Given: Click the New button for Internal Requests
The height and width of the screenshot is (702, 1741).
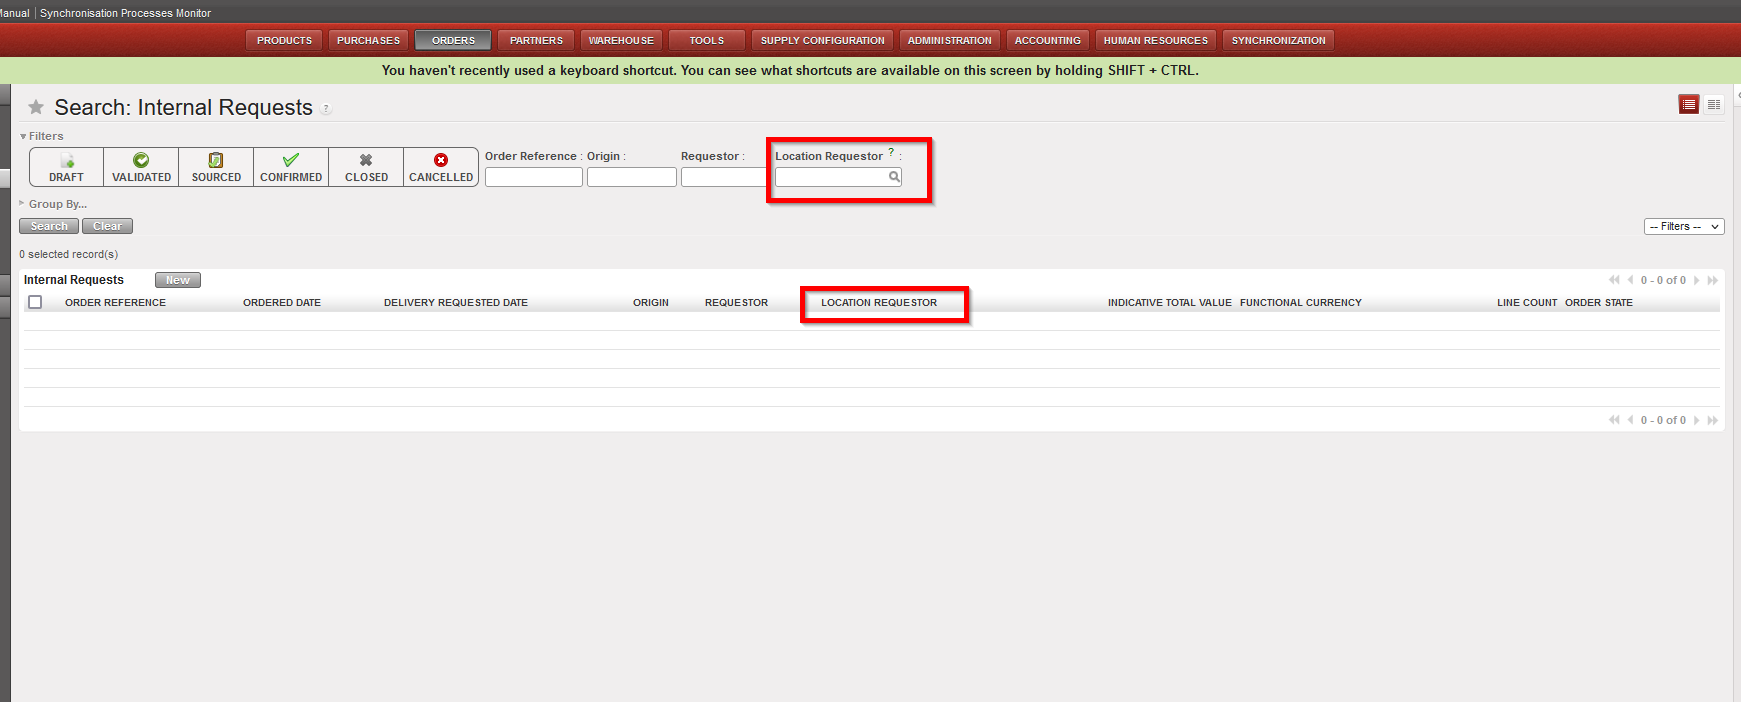Looking at the screenshot, I should click(x=178, y=281).
